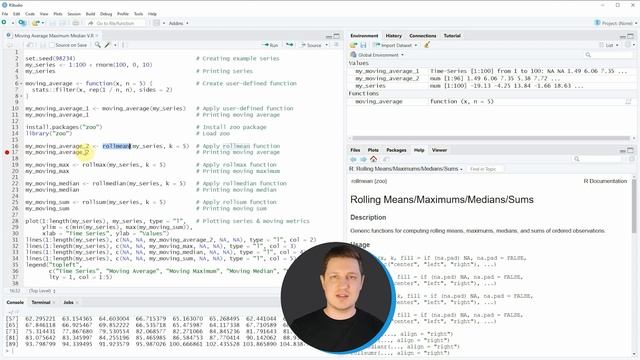The height and width of the screenshot is (360, 640).
Task: Close the Moving Average Maximum Median script tab
Action: tap(97, 36)
